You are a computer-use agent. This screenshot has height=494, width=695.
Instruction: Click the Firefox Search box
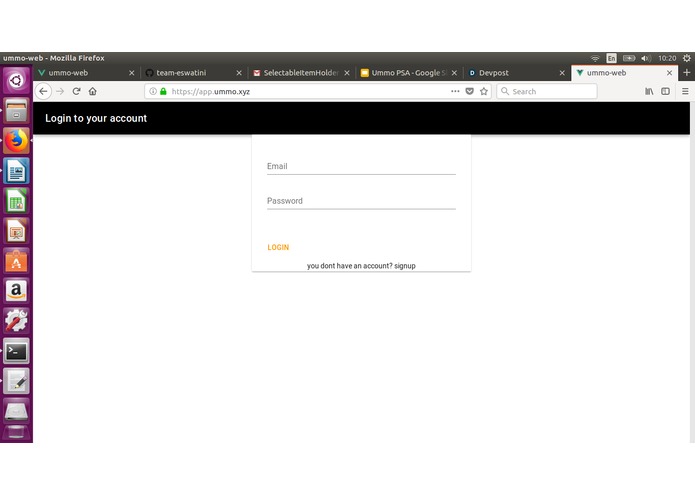[547, 91]
